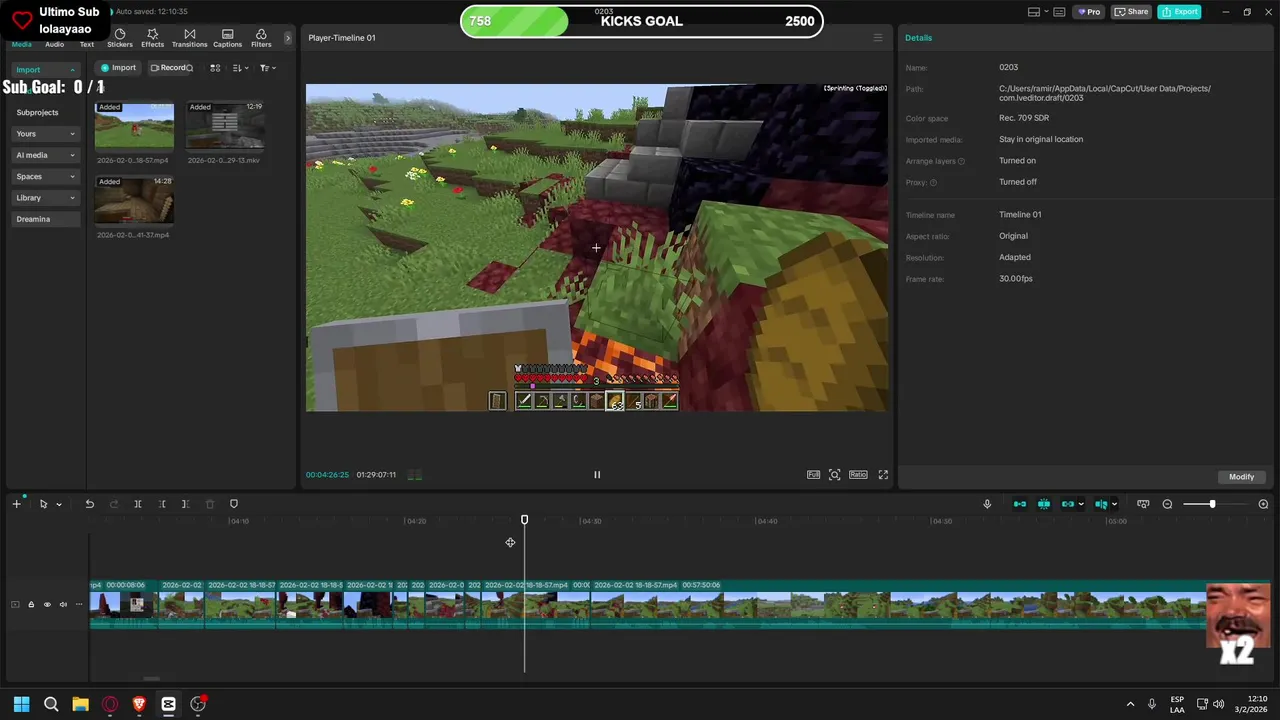
Task: Zoom in the timeline
Action: coord(1263,504)
